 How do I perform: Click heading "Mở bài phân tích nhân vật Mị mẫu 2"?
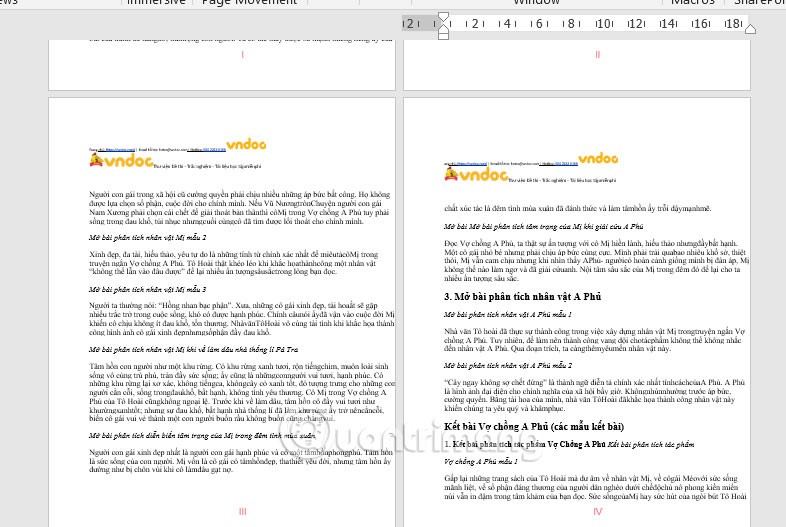point(147,238)
